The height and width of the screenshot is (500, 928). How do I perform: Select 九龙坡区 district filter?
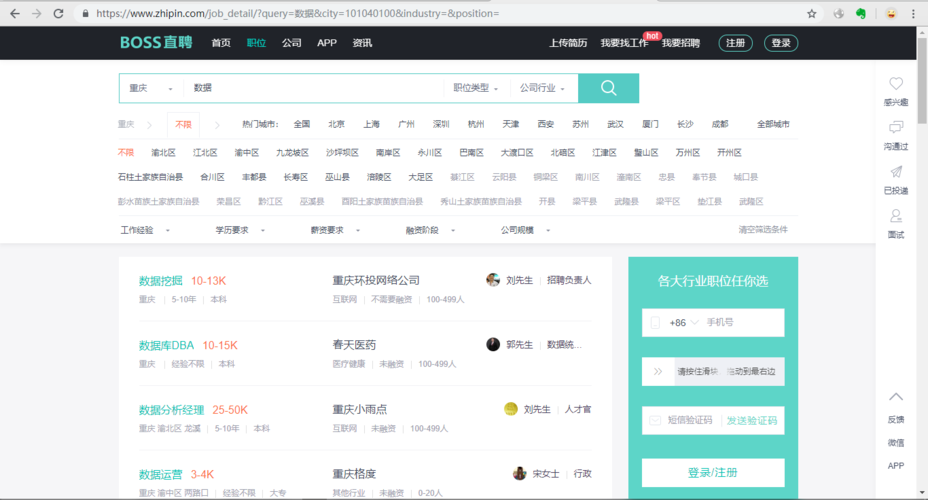click(x=292, y=153)
